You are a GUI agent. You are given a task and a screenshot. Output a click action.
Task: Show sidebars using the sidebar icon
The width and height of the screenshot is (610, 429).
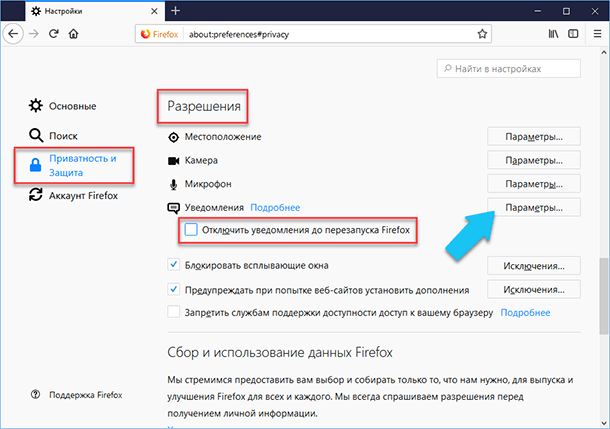(573, 34)
